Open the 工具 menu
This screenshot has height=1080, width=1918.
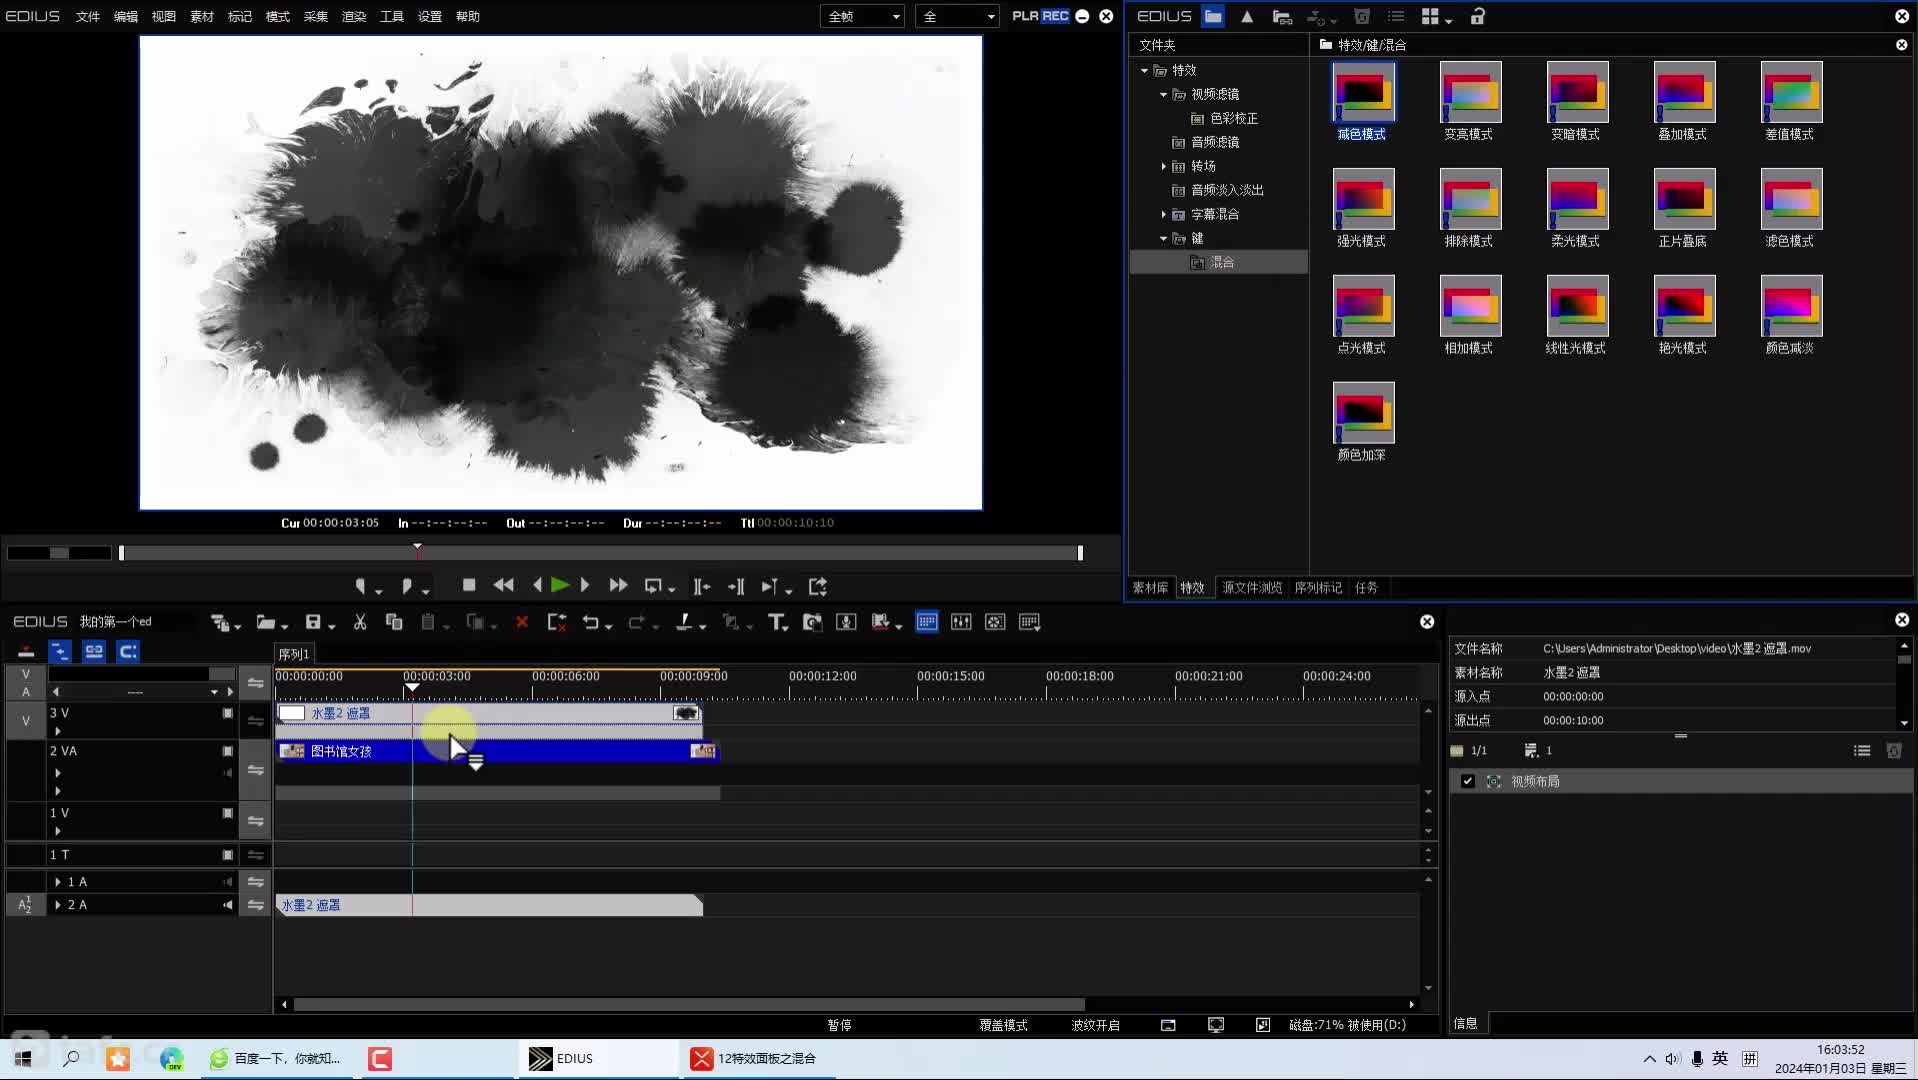point(392,16)
